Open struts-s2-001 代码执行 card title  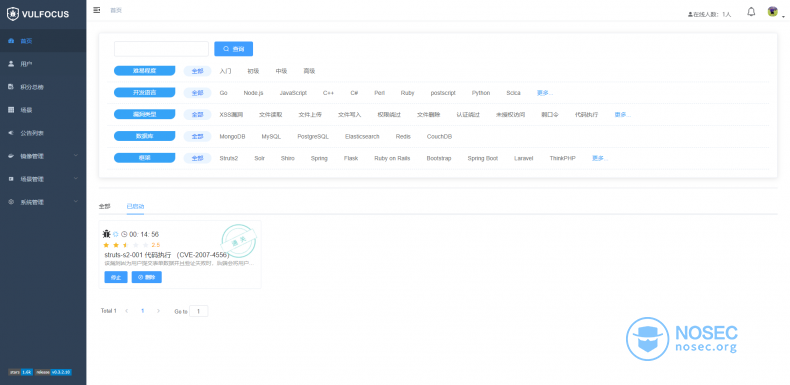click(167, 255)
